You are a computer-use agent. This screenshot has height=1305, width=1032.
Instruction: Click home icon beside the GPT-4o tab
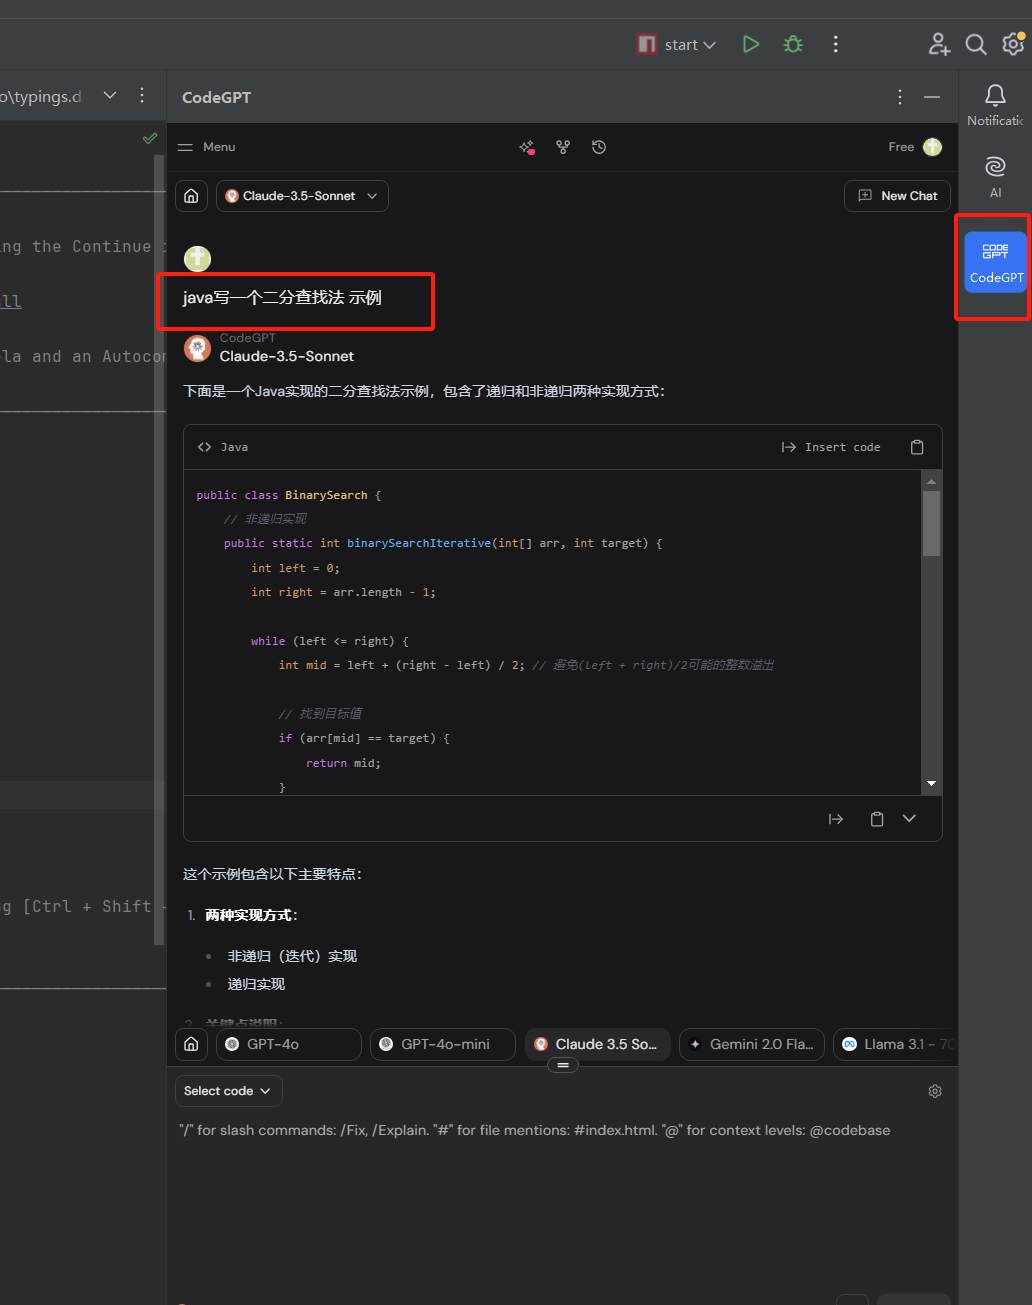[x=191, y=1044]
